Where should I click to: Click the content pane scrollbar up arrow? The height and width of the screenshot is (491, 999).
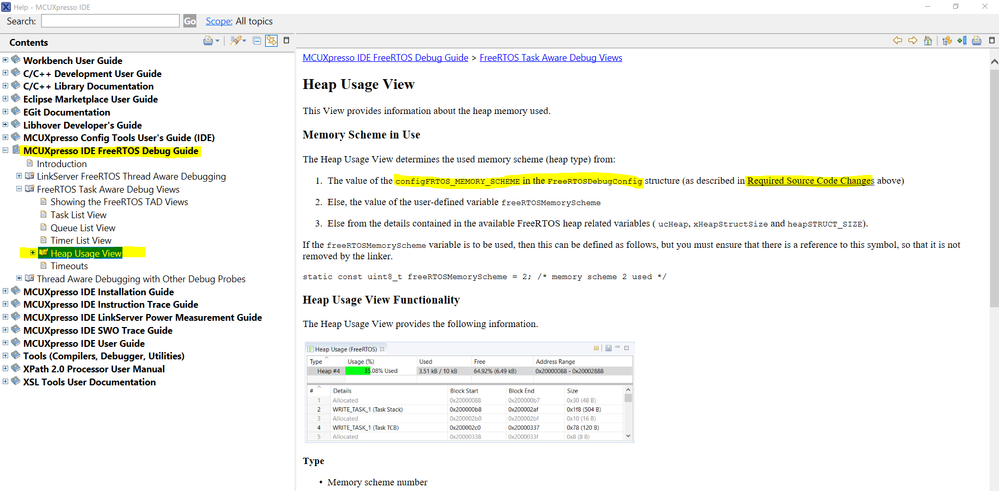(x=994, y=61)
